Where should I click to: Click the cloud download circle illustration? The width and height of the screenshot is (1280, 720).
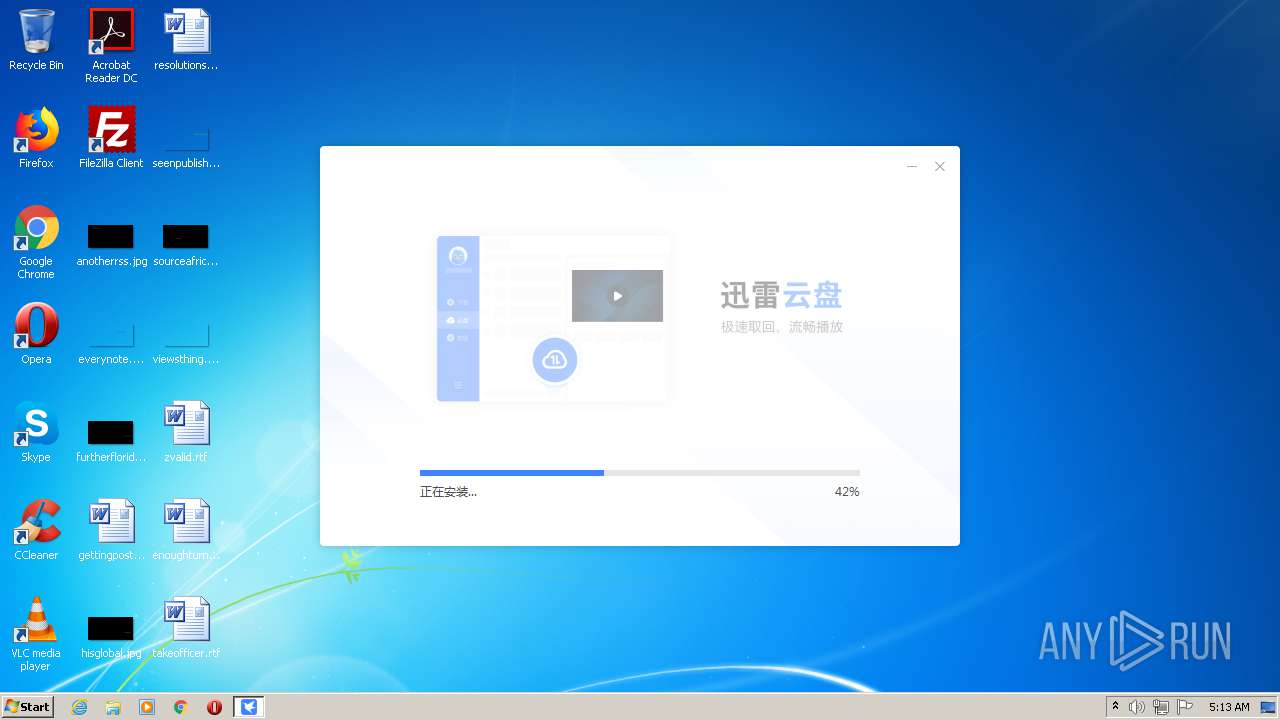coord(555,360)
